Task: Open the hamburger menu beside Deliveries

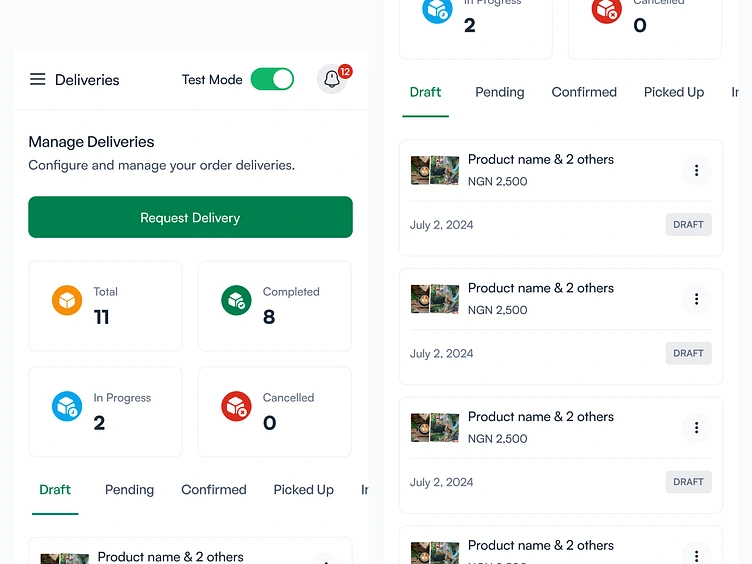Action: point(38,80)
